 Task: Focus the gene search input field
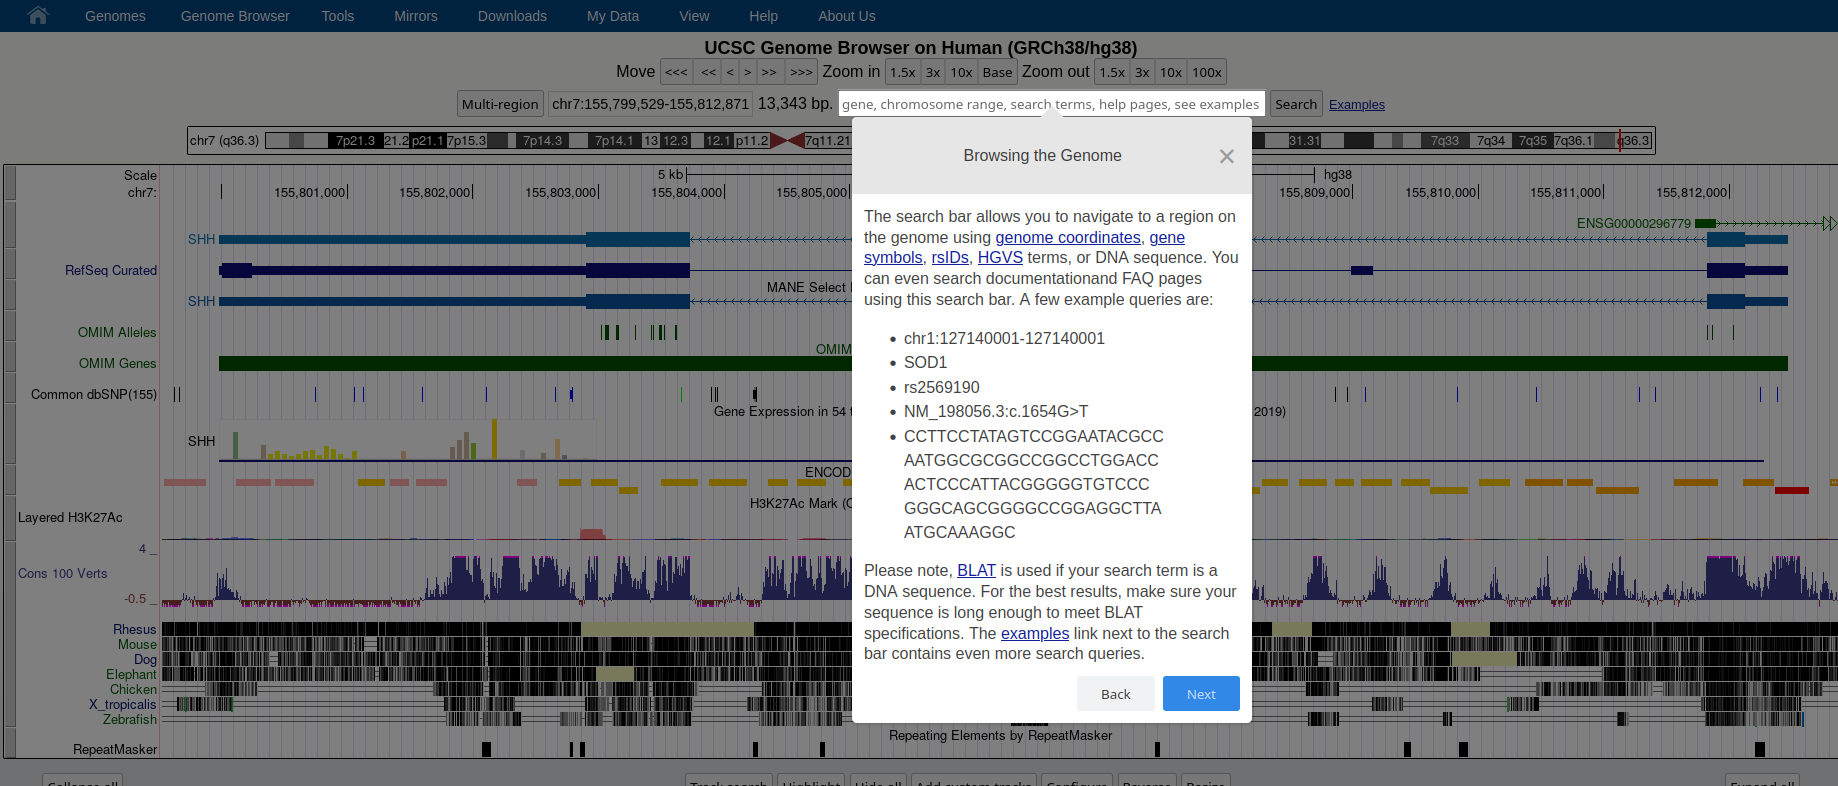(x=1050, y=104)
